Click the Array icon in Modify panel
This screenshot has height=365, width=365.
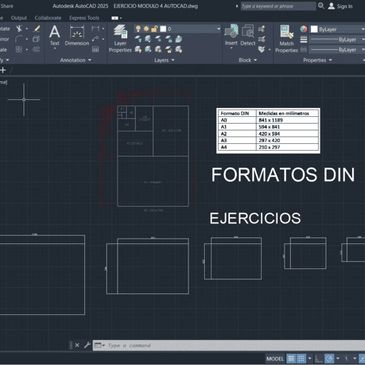tap(19, 50)
